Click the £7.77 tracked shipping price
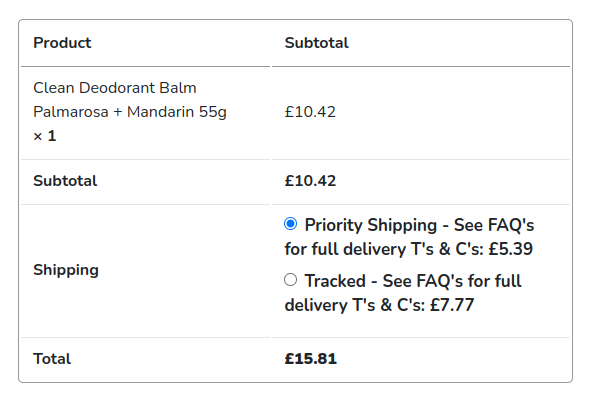 pyautogui.click(x=452, y=305)
